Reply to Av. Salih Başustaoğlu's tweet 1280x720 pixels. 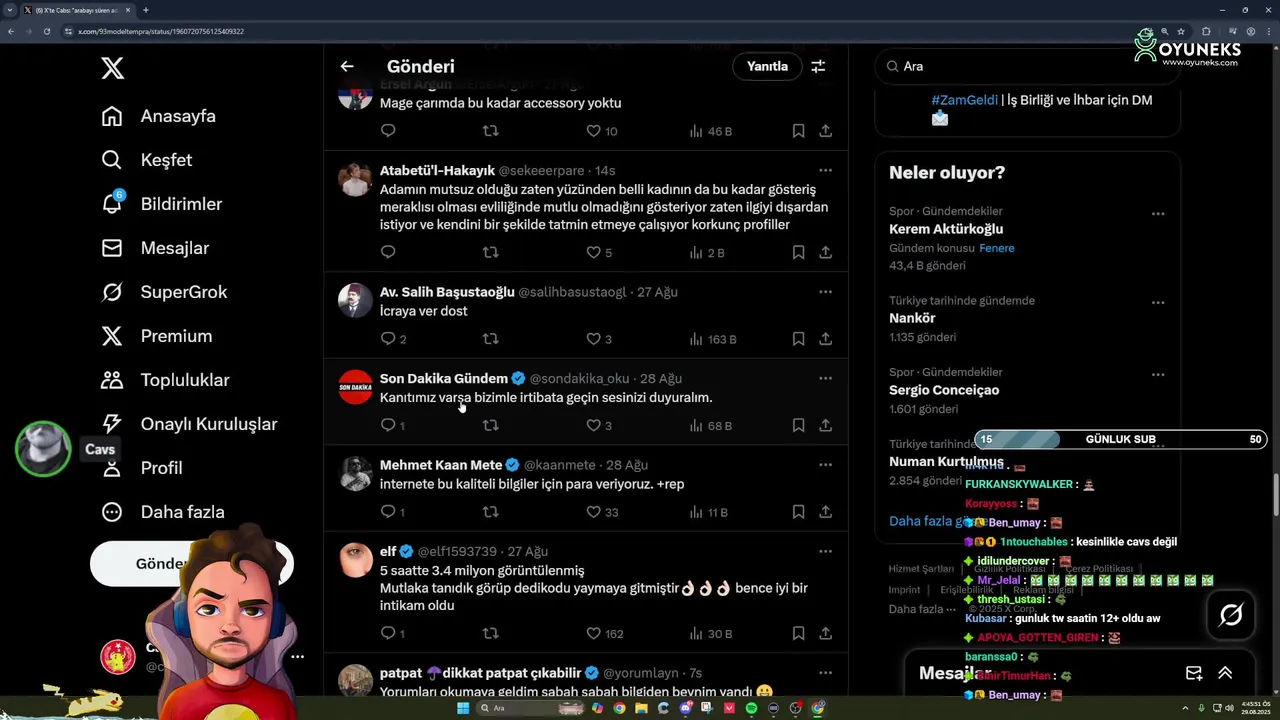389,339
